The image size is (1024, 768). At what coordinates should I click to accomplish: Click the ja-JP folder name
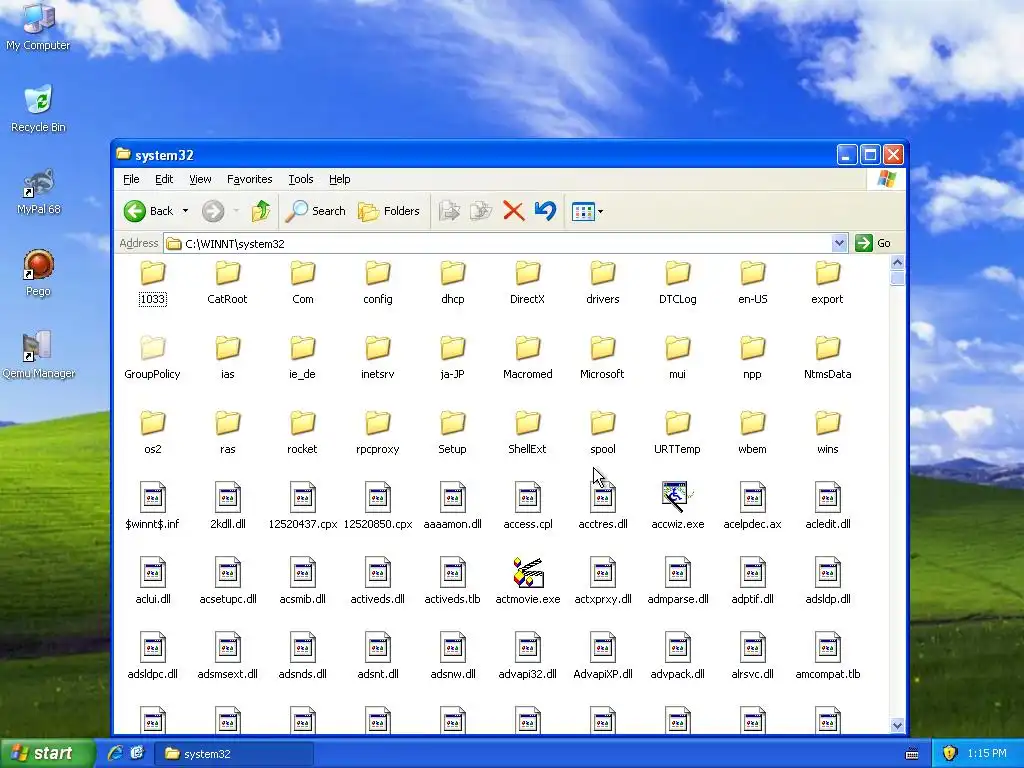coord(453,374)
